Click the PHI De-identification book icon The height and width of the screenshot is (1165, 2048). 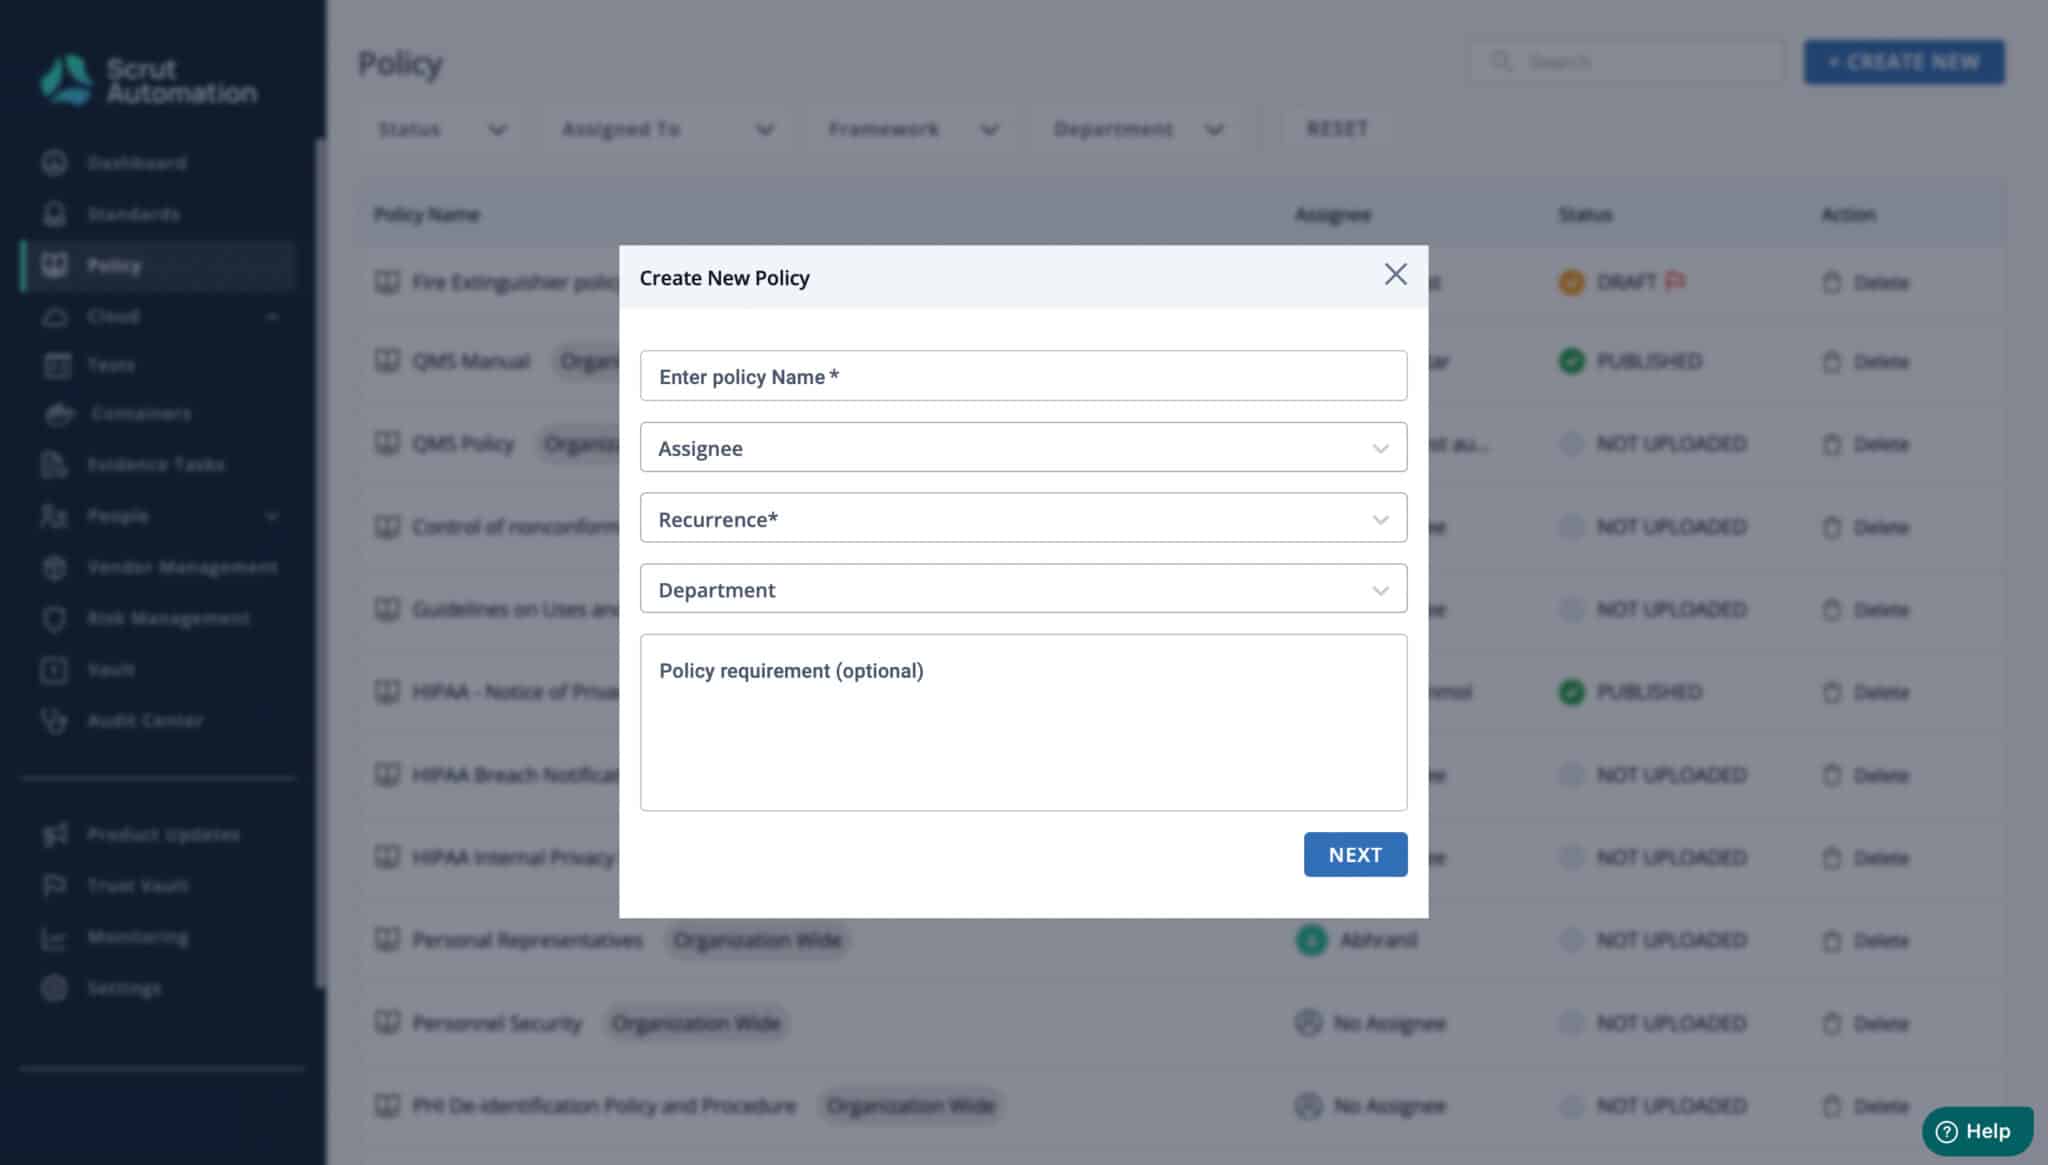[x=387, y=1105]
